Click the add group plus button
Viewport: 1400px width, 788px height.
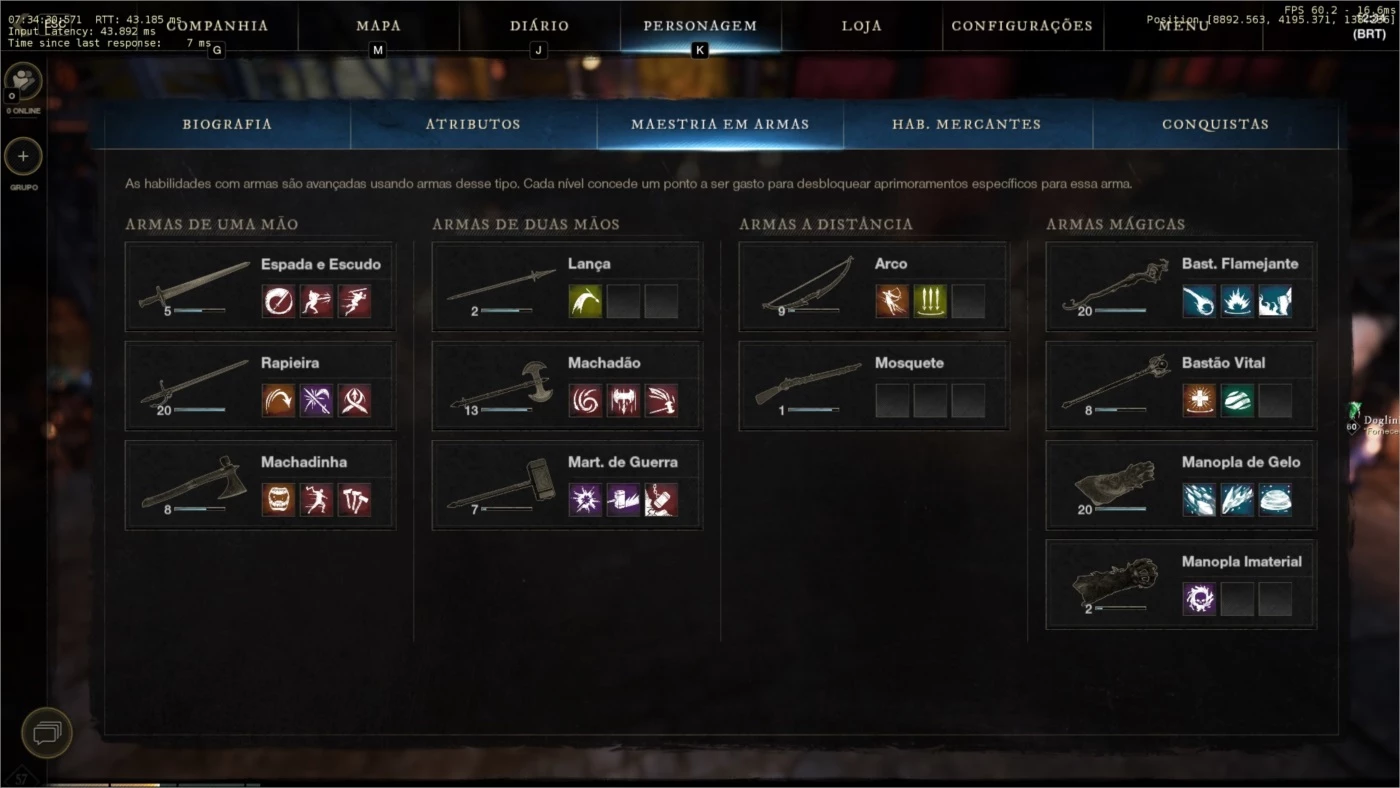click(x=23, y=157)
